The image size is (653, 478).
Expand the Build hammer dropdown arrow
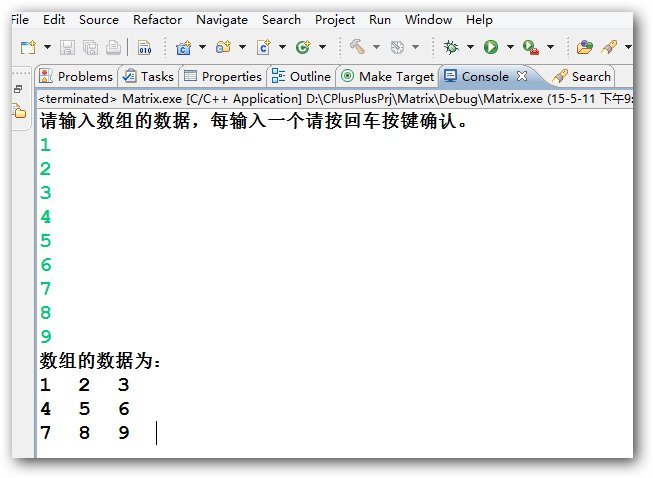(376, 47)
